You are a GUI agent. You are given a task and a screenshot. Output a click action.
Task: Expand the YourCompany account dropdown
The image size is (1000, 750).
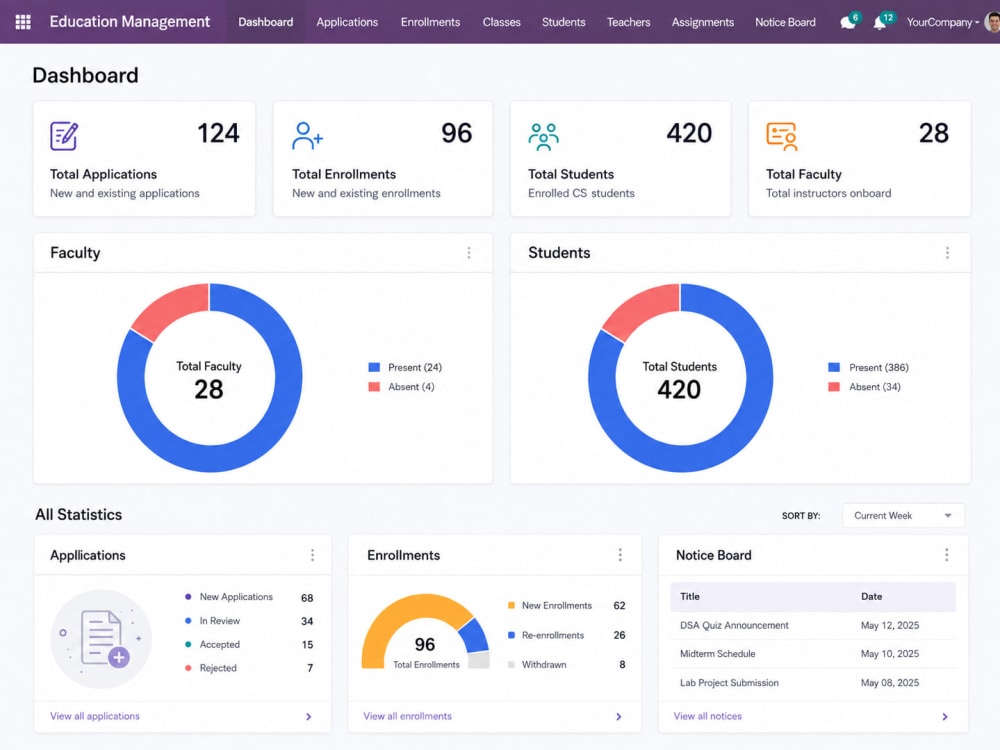tap(943, 22)
